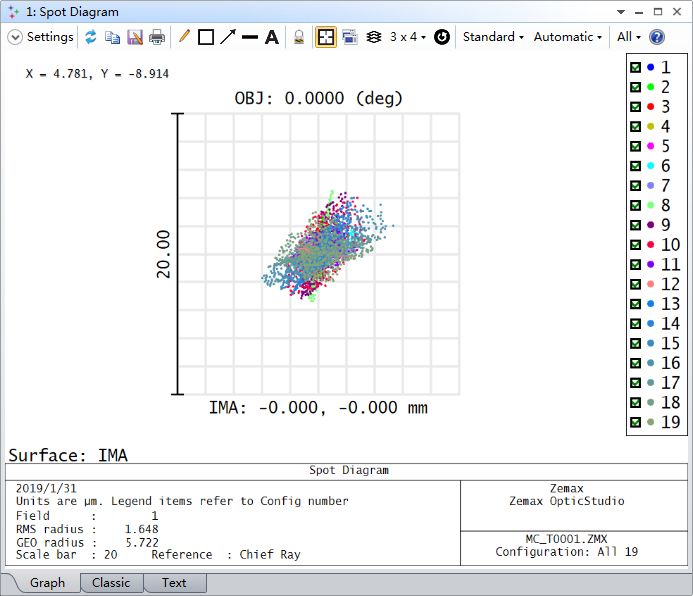This screenshot has height=596, width=693.
Task: Switch to the Text tab
Action: (174, 583)
